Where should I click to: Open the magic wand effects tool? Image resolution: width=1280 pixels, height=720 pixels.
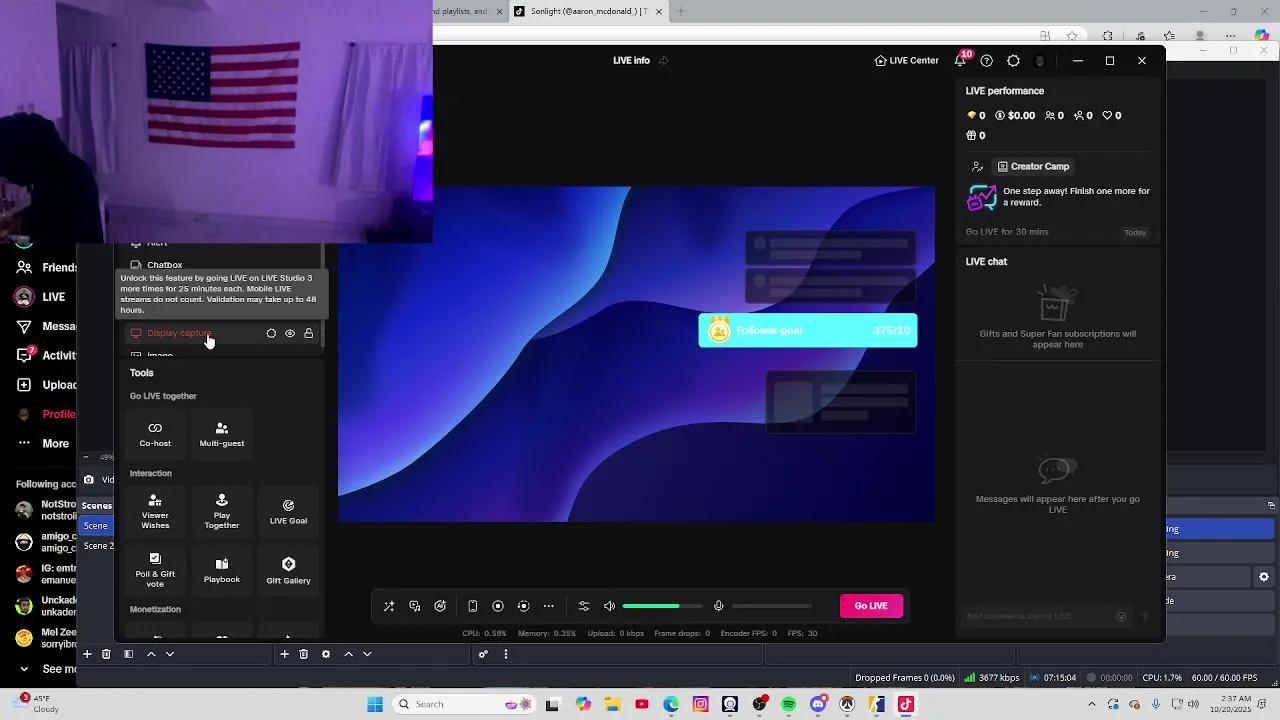[x=389, y=606]
